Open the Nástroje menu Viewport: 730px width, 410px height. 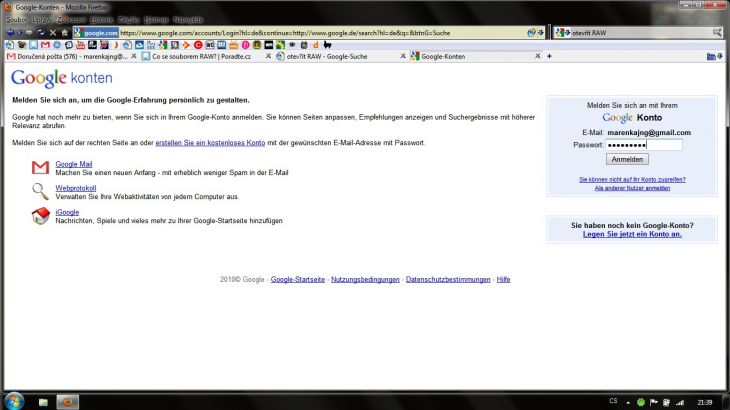pos(156,20)
